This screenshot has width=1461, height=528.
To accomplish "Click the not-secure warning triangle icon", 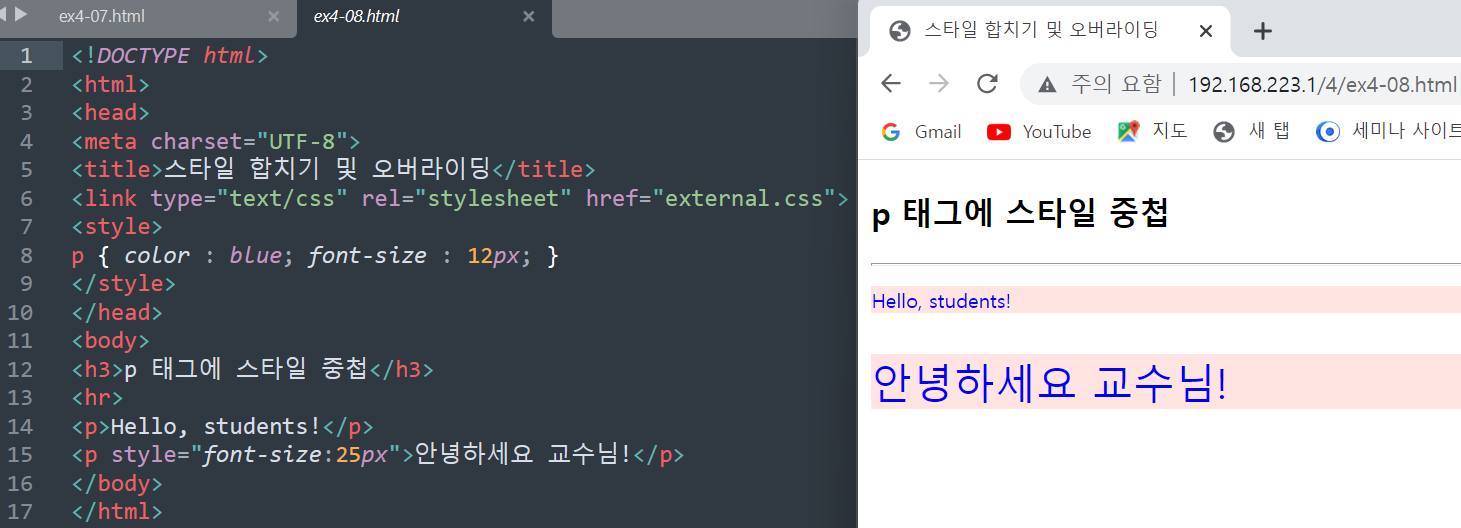I will tap(1047, 85).
